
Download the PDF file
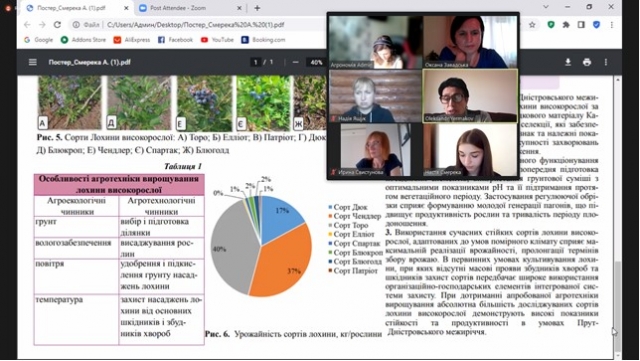pyautogui.click(x=568, y=62)
